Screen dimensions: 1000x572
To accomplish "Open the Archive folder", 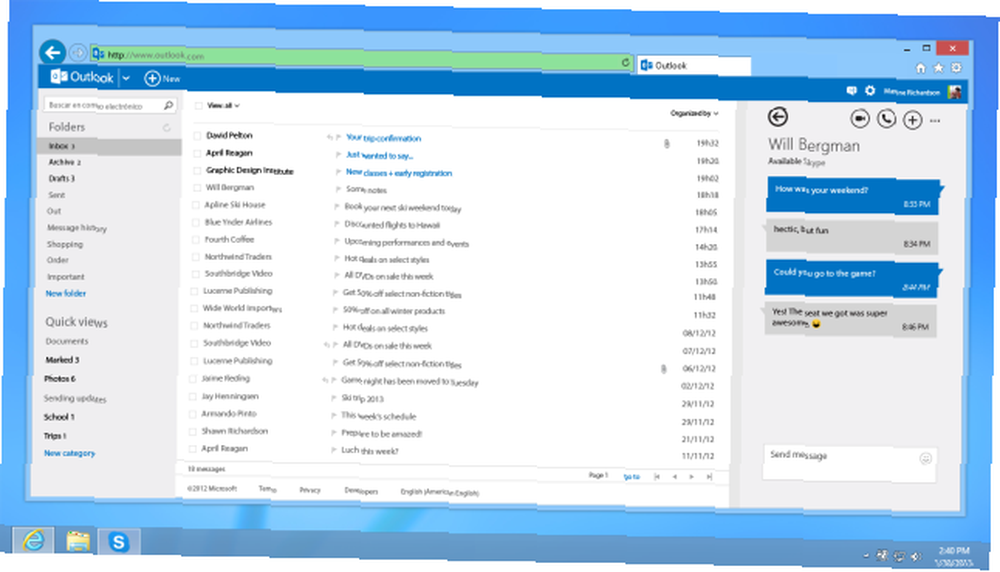I will pyautogui.click(x=64, y=162).
